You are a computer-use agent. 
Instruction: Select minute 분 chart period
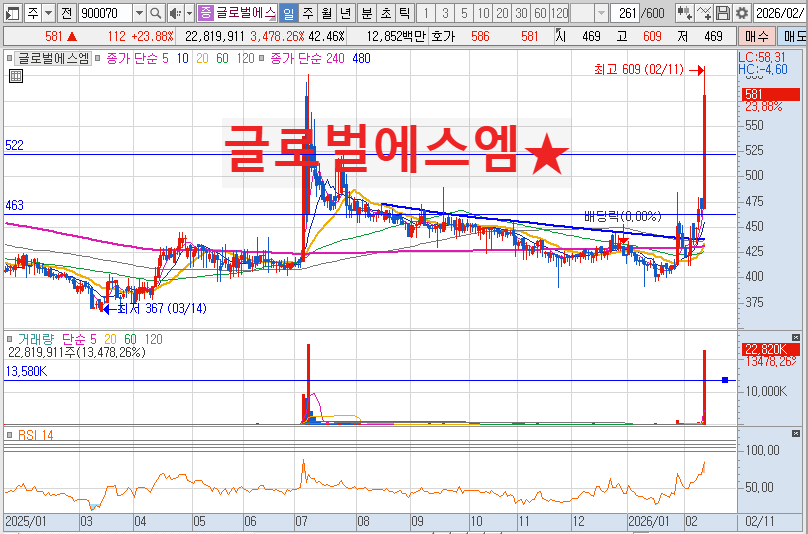pyautogui.click(x=366, y=13)
